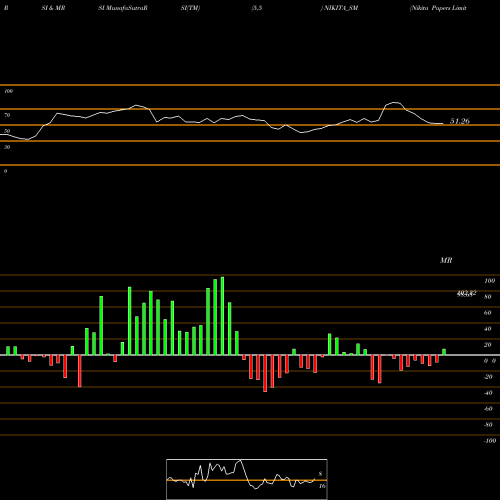500x500 pixels.
Task: Click the tallest green histogram bar
Action: tap(222, 316)
